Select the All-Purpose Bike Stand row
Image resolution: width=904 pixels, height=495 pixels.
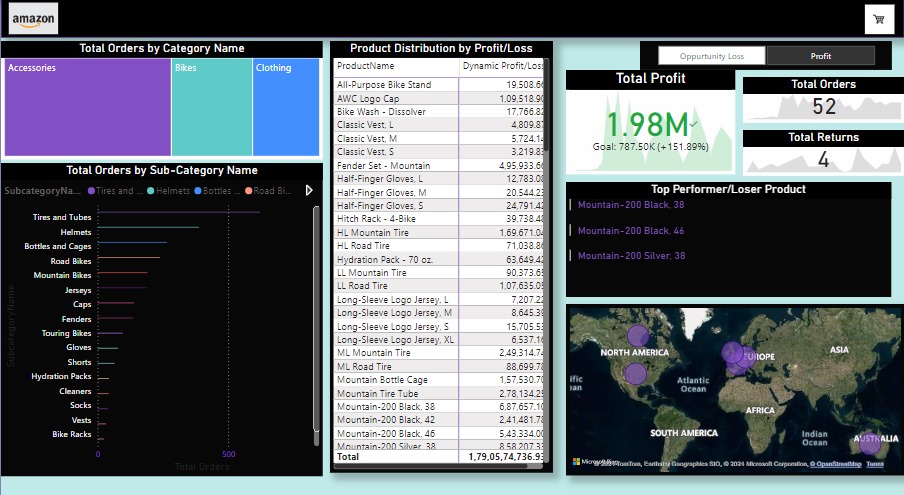[x=439, y=85]
